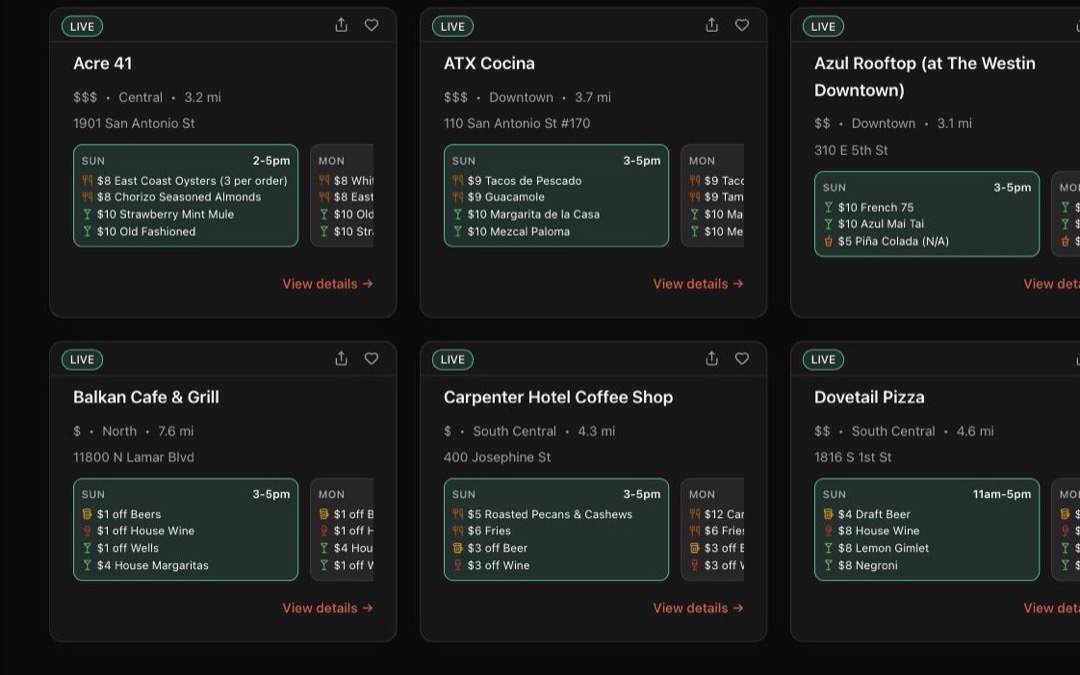Click the address 310 E 5th St
The width and height of the screenshot is (1080, 675).
pos(851,150)
